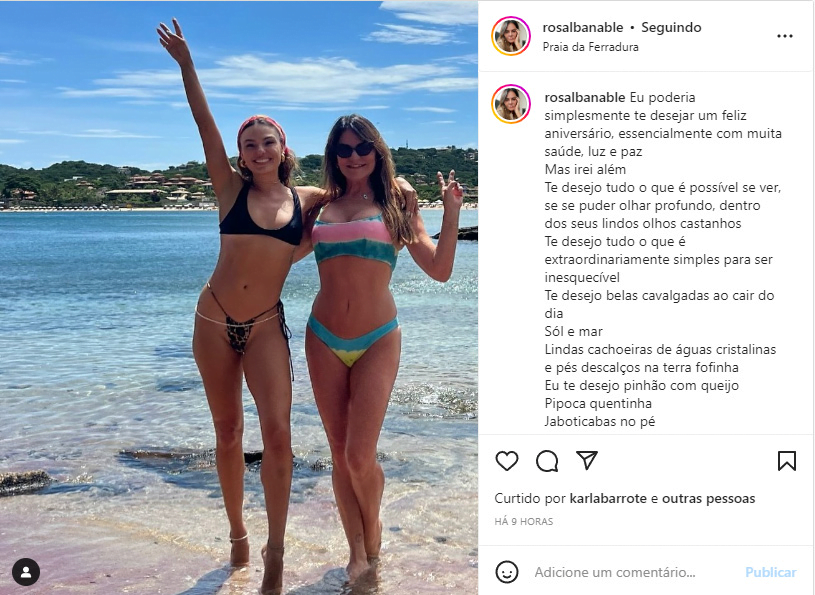Open the rosalbanable username in the caption

(x=585, y=98)
